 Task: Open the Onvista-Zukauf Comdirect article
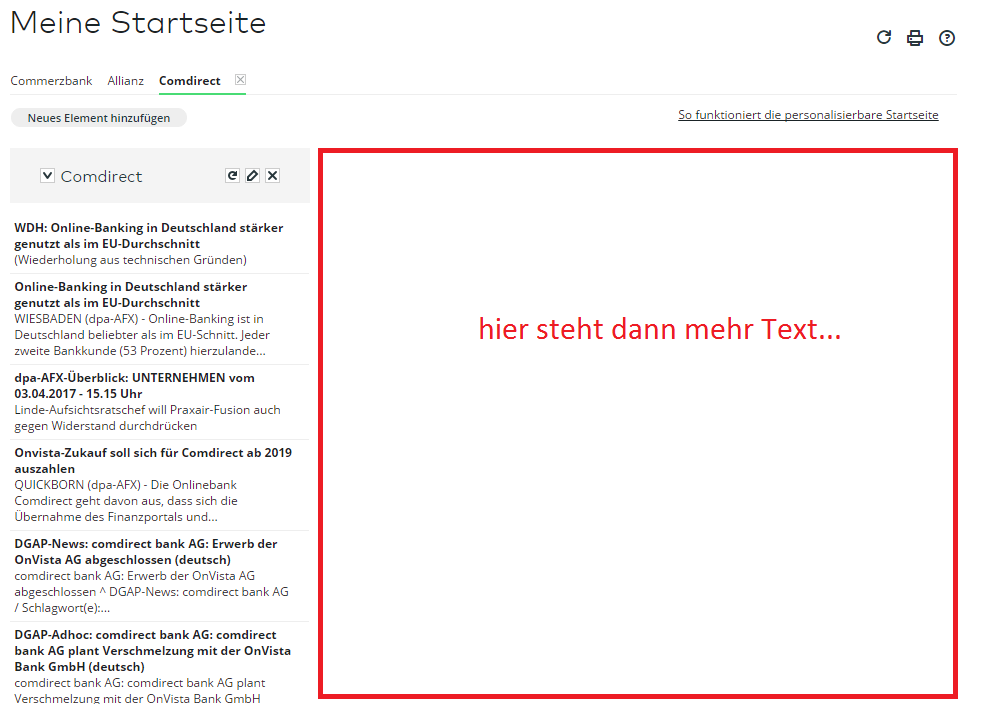coord(152,460)
